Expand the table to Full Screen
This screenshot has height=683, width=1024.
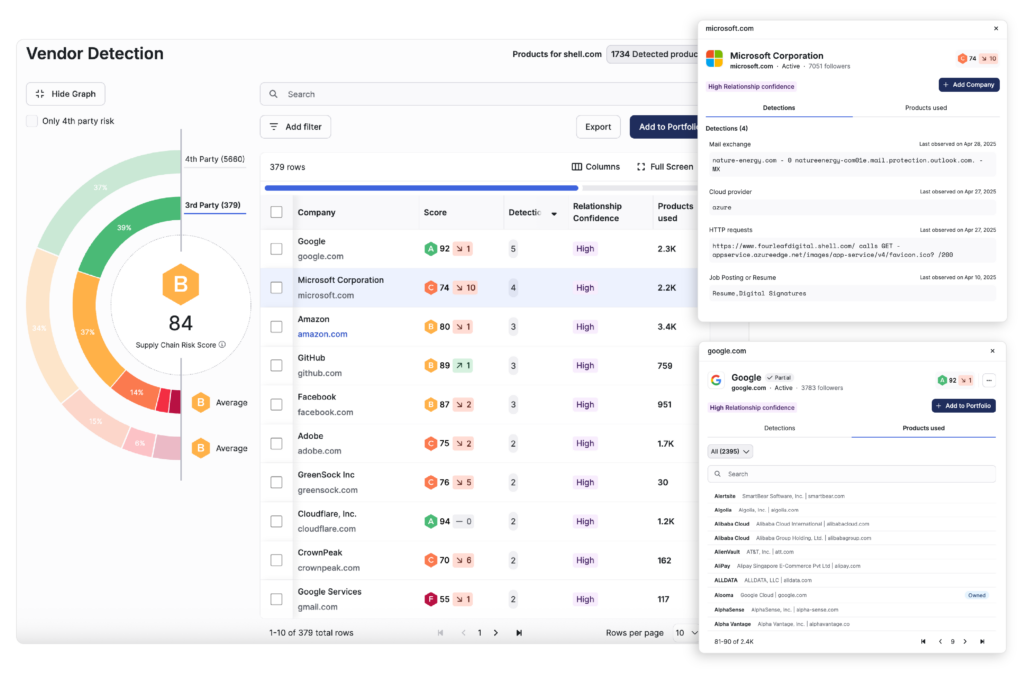[665, 167]
